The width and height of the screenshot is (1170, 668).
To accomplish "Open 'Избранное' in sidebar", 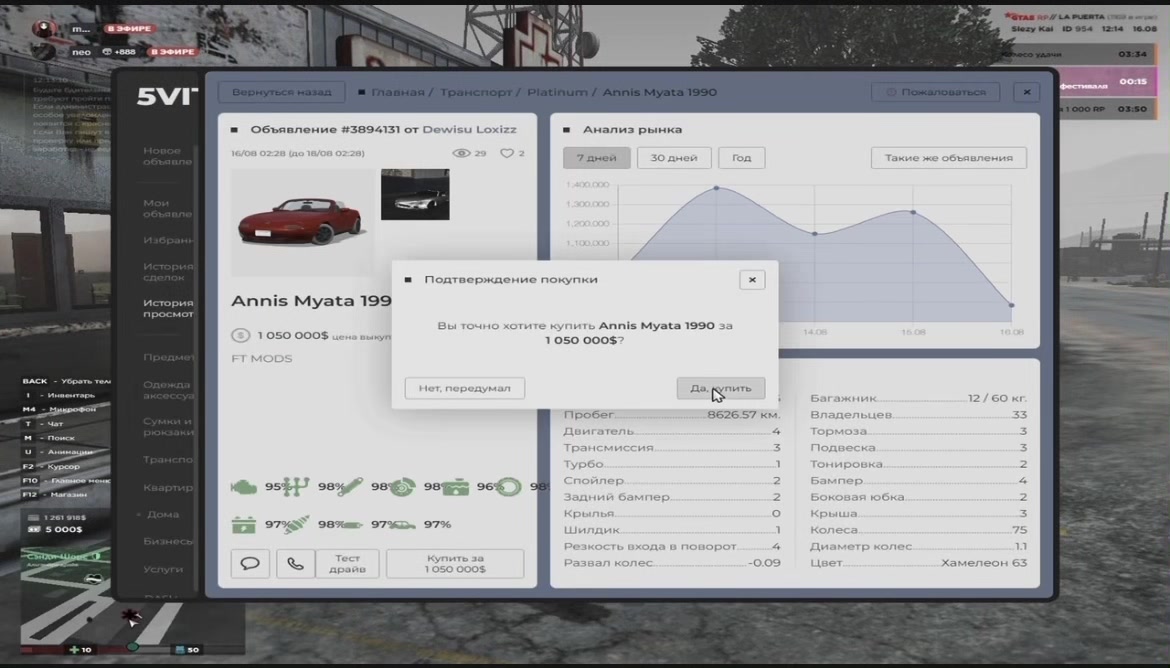I will click(x=168, y=240).
